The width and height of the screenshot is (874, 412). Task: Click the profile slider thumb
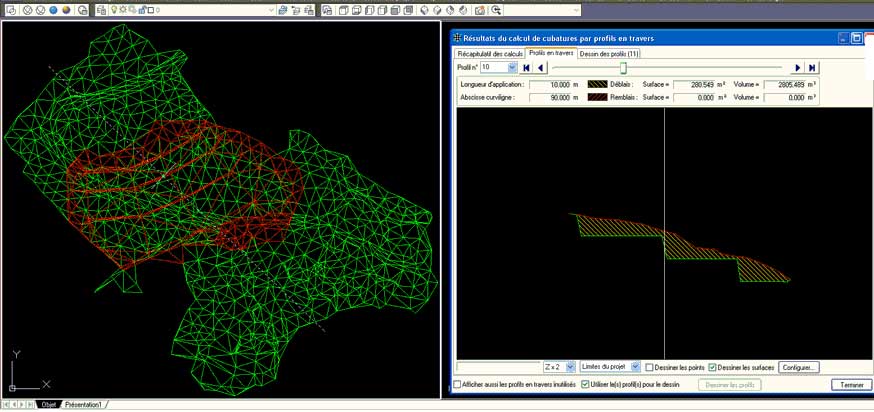point(624,67)
